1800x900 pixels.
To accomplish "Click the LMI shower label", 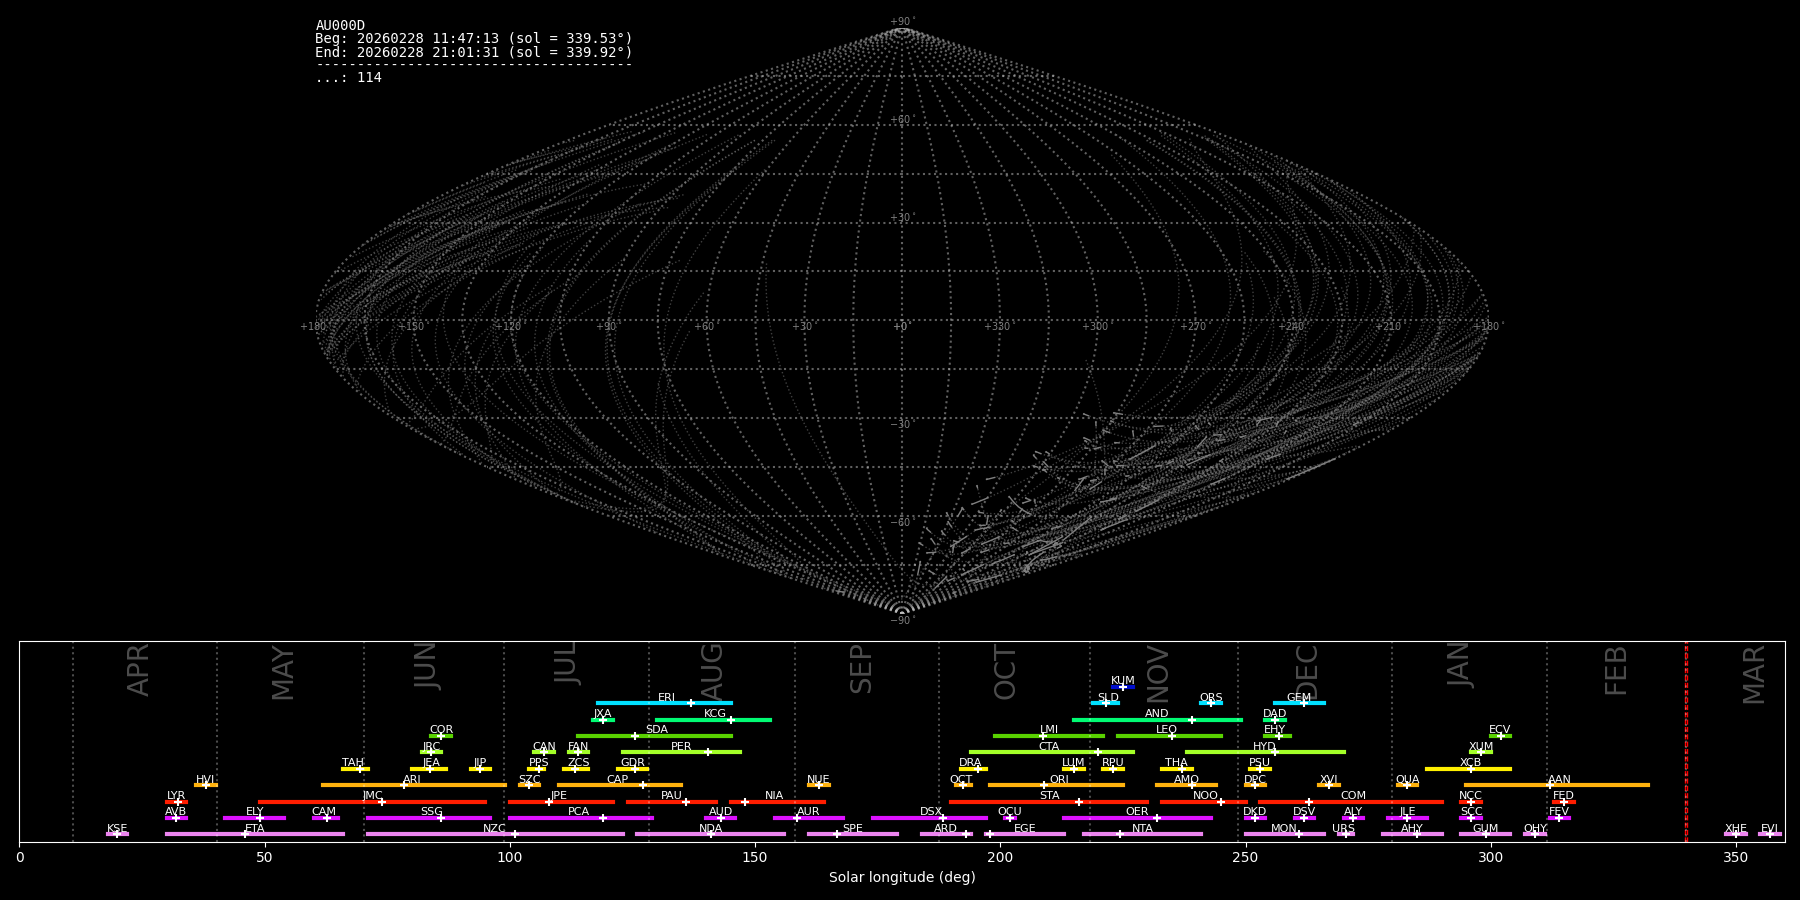I will pyautogui.click(x=1049, y=730).
